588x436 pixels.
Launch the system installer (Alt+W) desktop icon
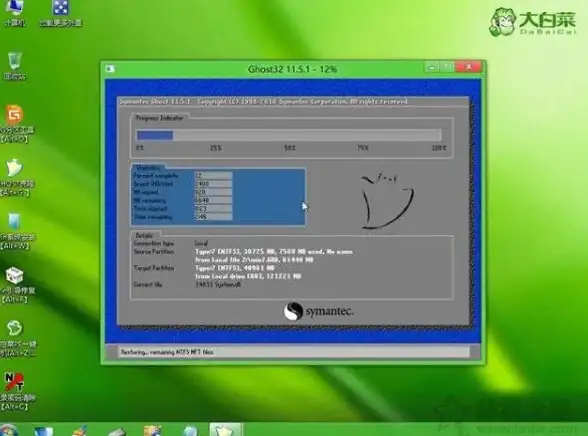[15, 231]
